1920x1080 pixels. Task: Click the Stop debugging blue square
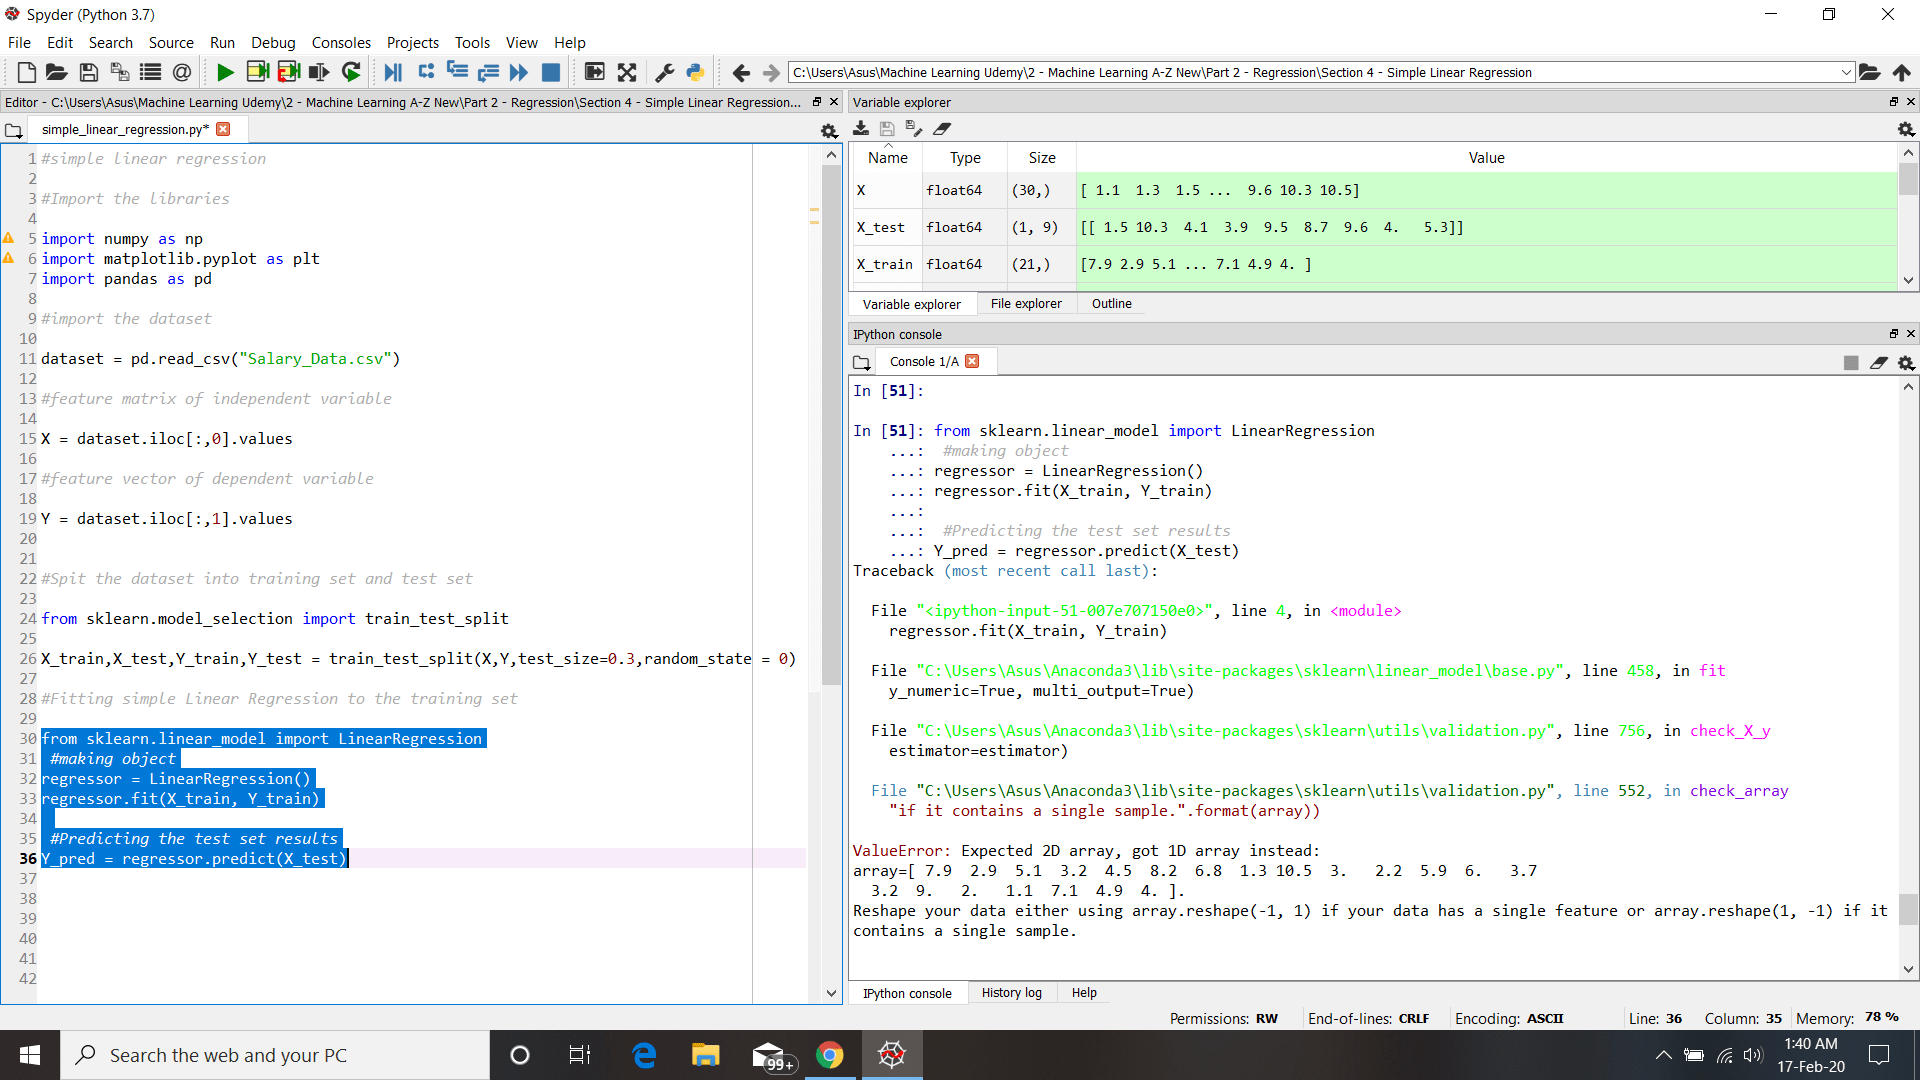[550, 72]
